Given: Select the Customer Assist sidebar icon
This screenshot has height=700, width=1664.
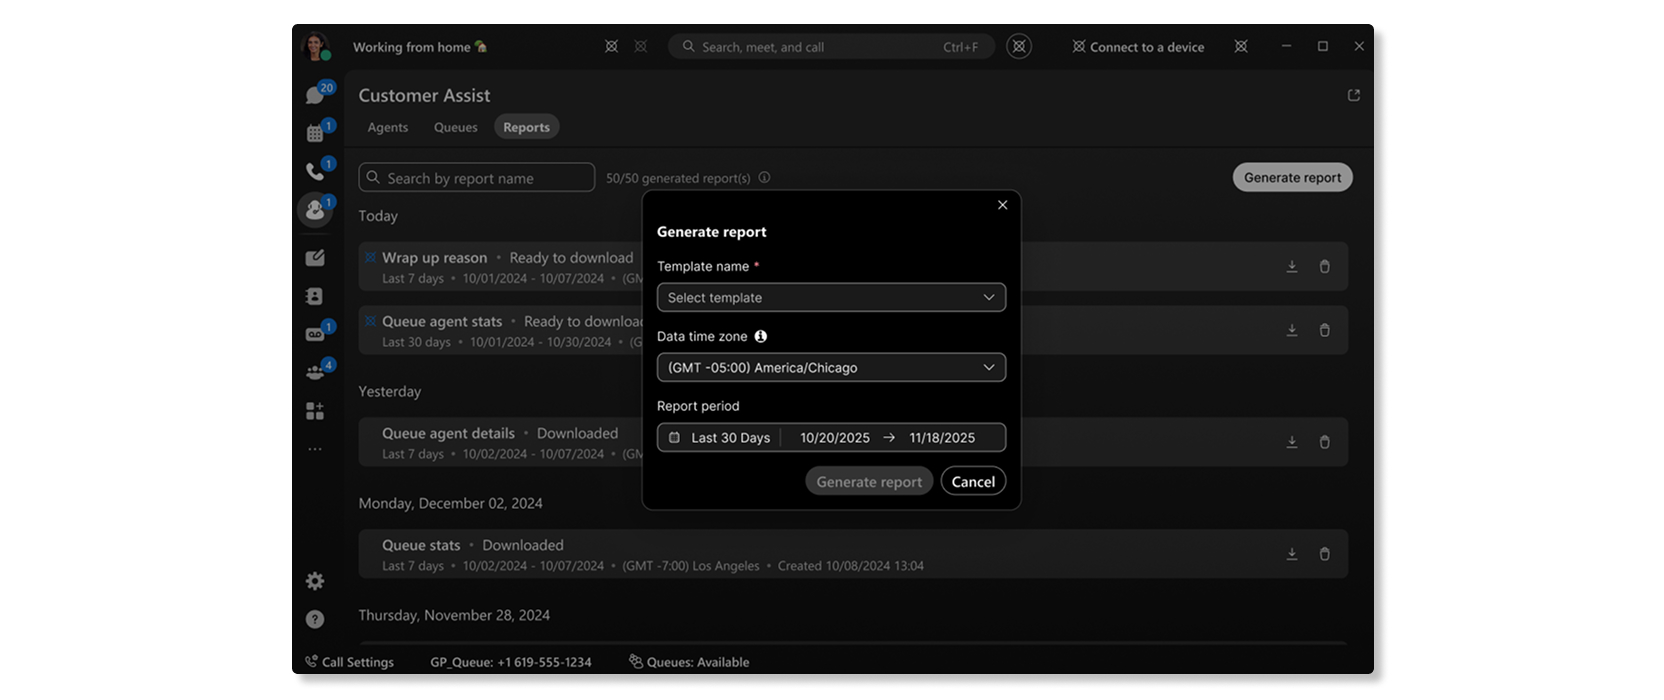Looking at the screenshot, I should click(x=315, y=210).
